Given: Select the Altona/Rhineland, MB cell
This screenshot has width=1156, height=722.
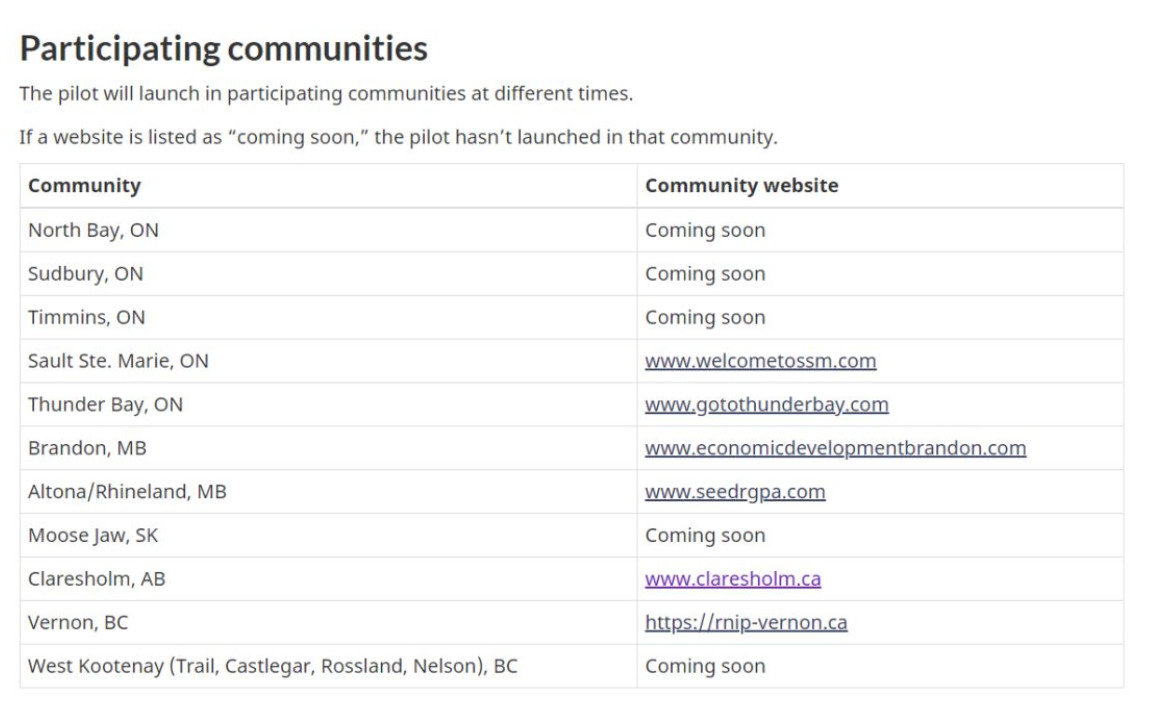Looking at the screenshot, I should [x=127, y=492].
